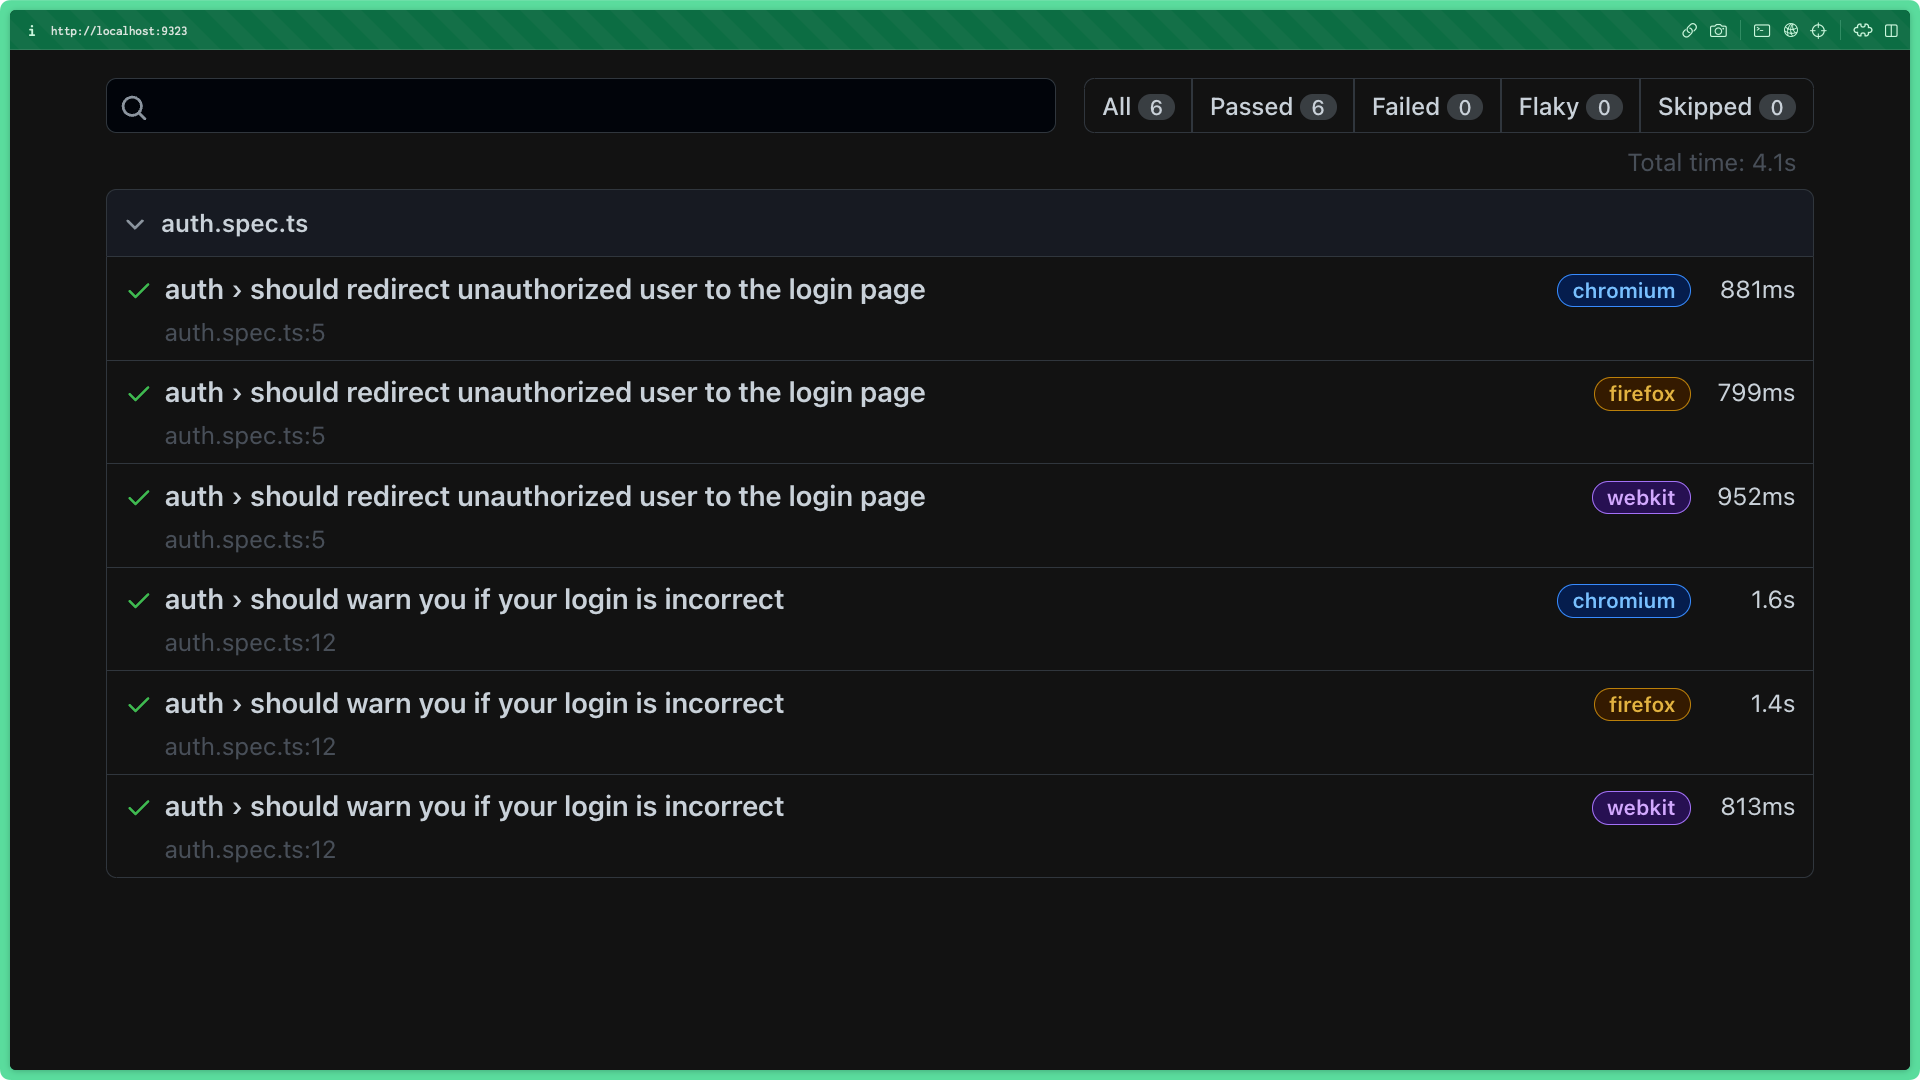The height and width of the screenshot is (1080, 1920).
Task: Click the chromium badge on first test
Action: coord(1623,290)
